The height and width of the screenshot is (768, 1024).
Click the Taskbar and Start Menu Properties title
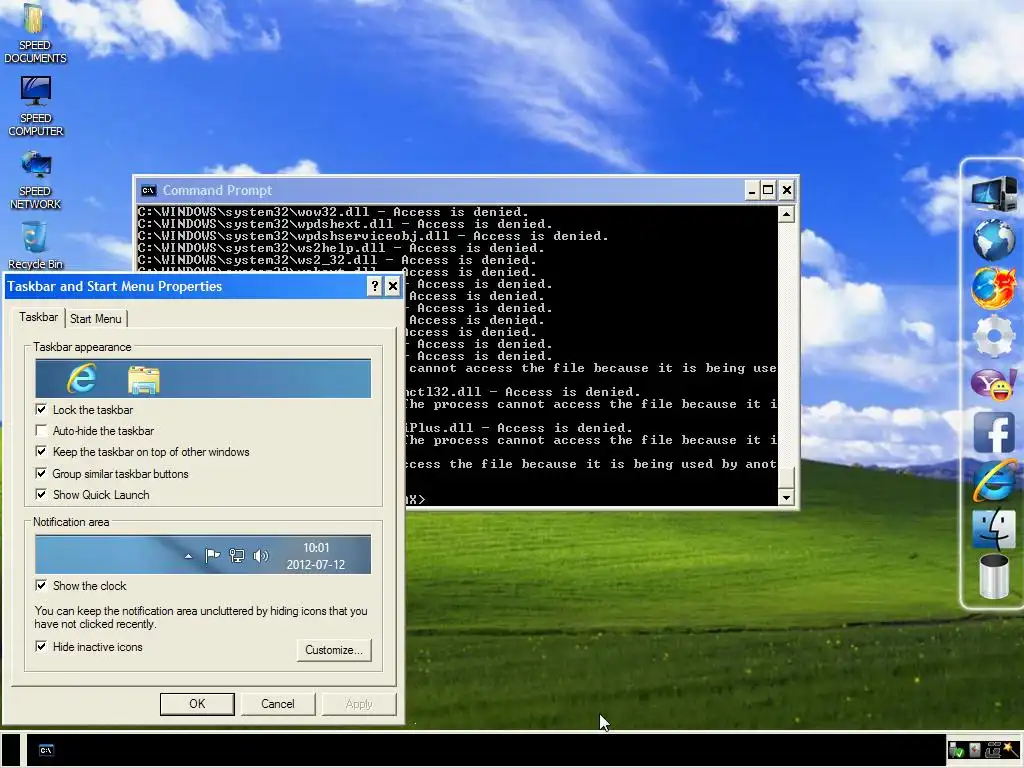[115, 286]
